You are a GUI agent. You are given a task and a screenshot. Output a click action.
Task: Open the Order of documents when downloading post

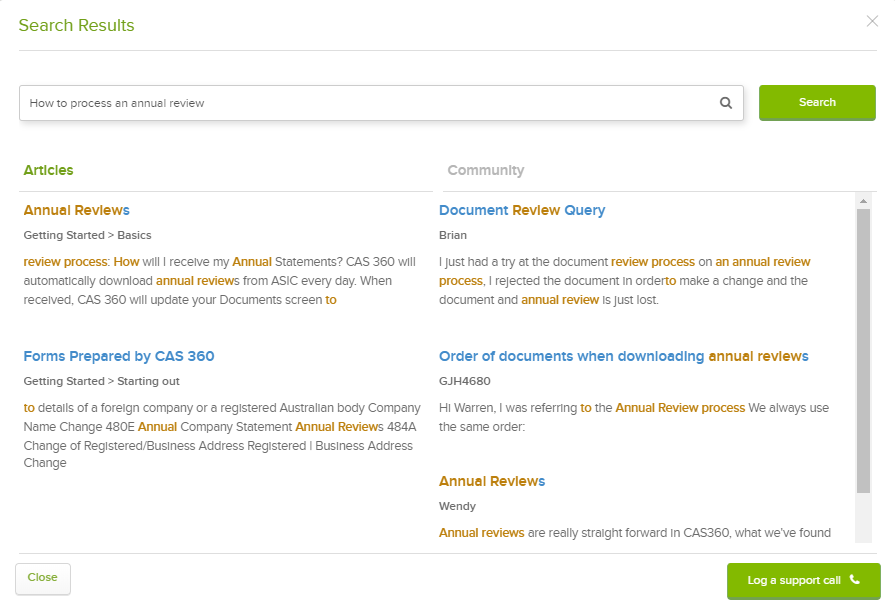click(x=623, y=357)
